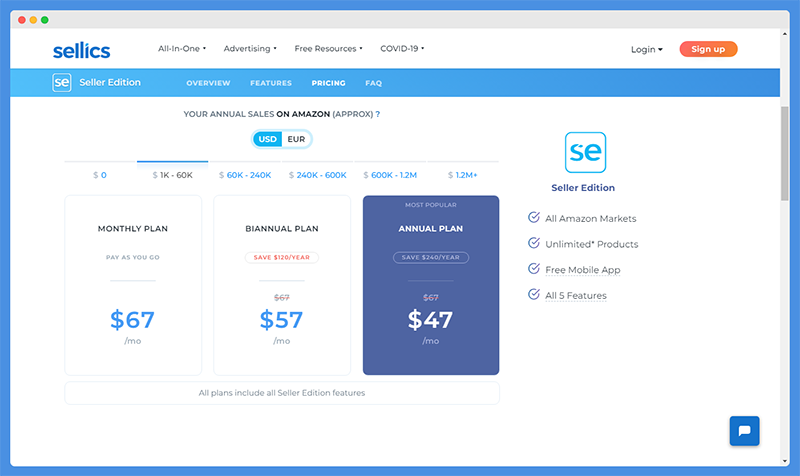Click the Free Mobile App link

pyautogui.click(x=583, y=270)
